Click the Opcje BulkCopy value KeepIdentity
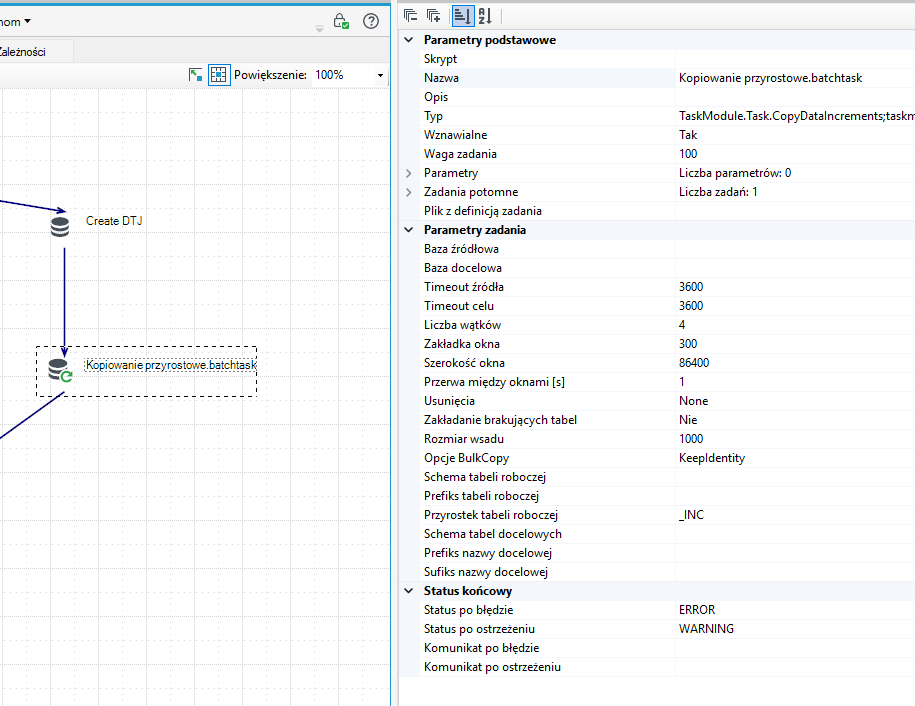This screenshot has width=915, height=706. 712,458
